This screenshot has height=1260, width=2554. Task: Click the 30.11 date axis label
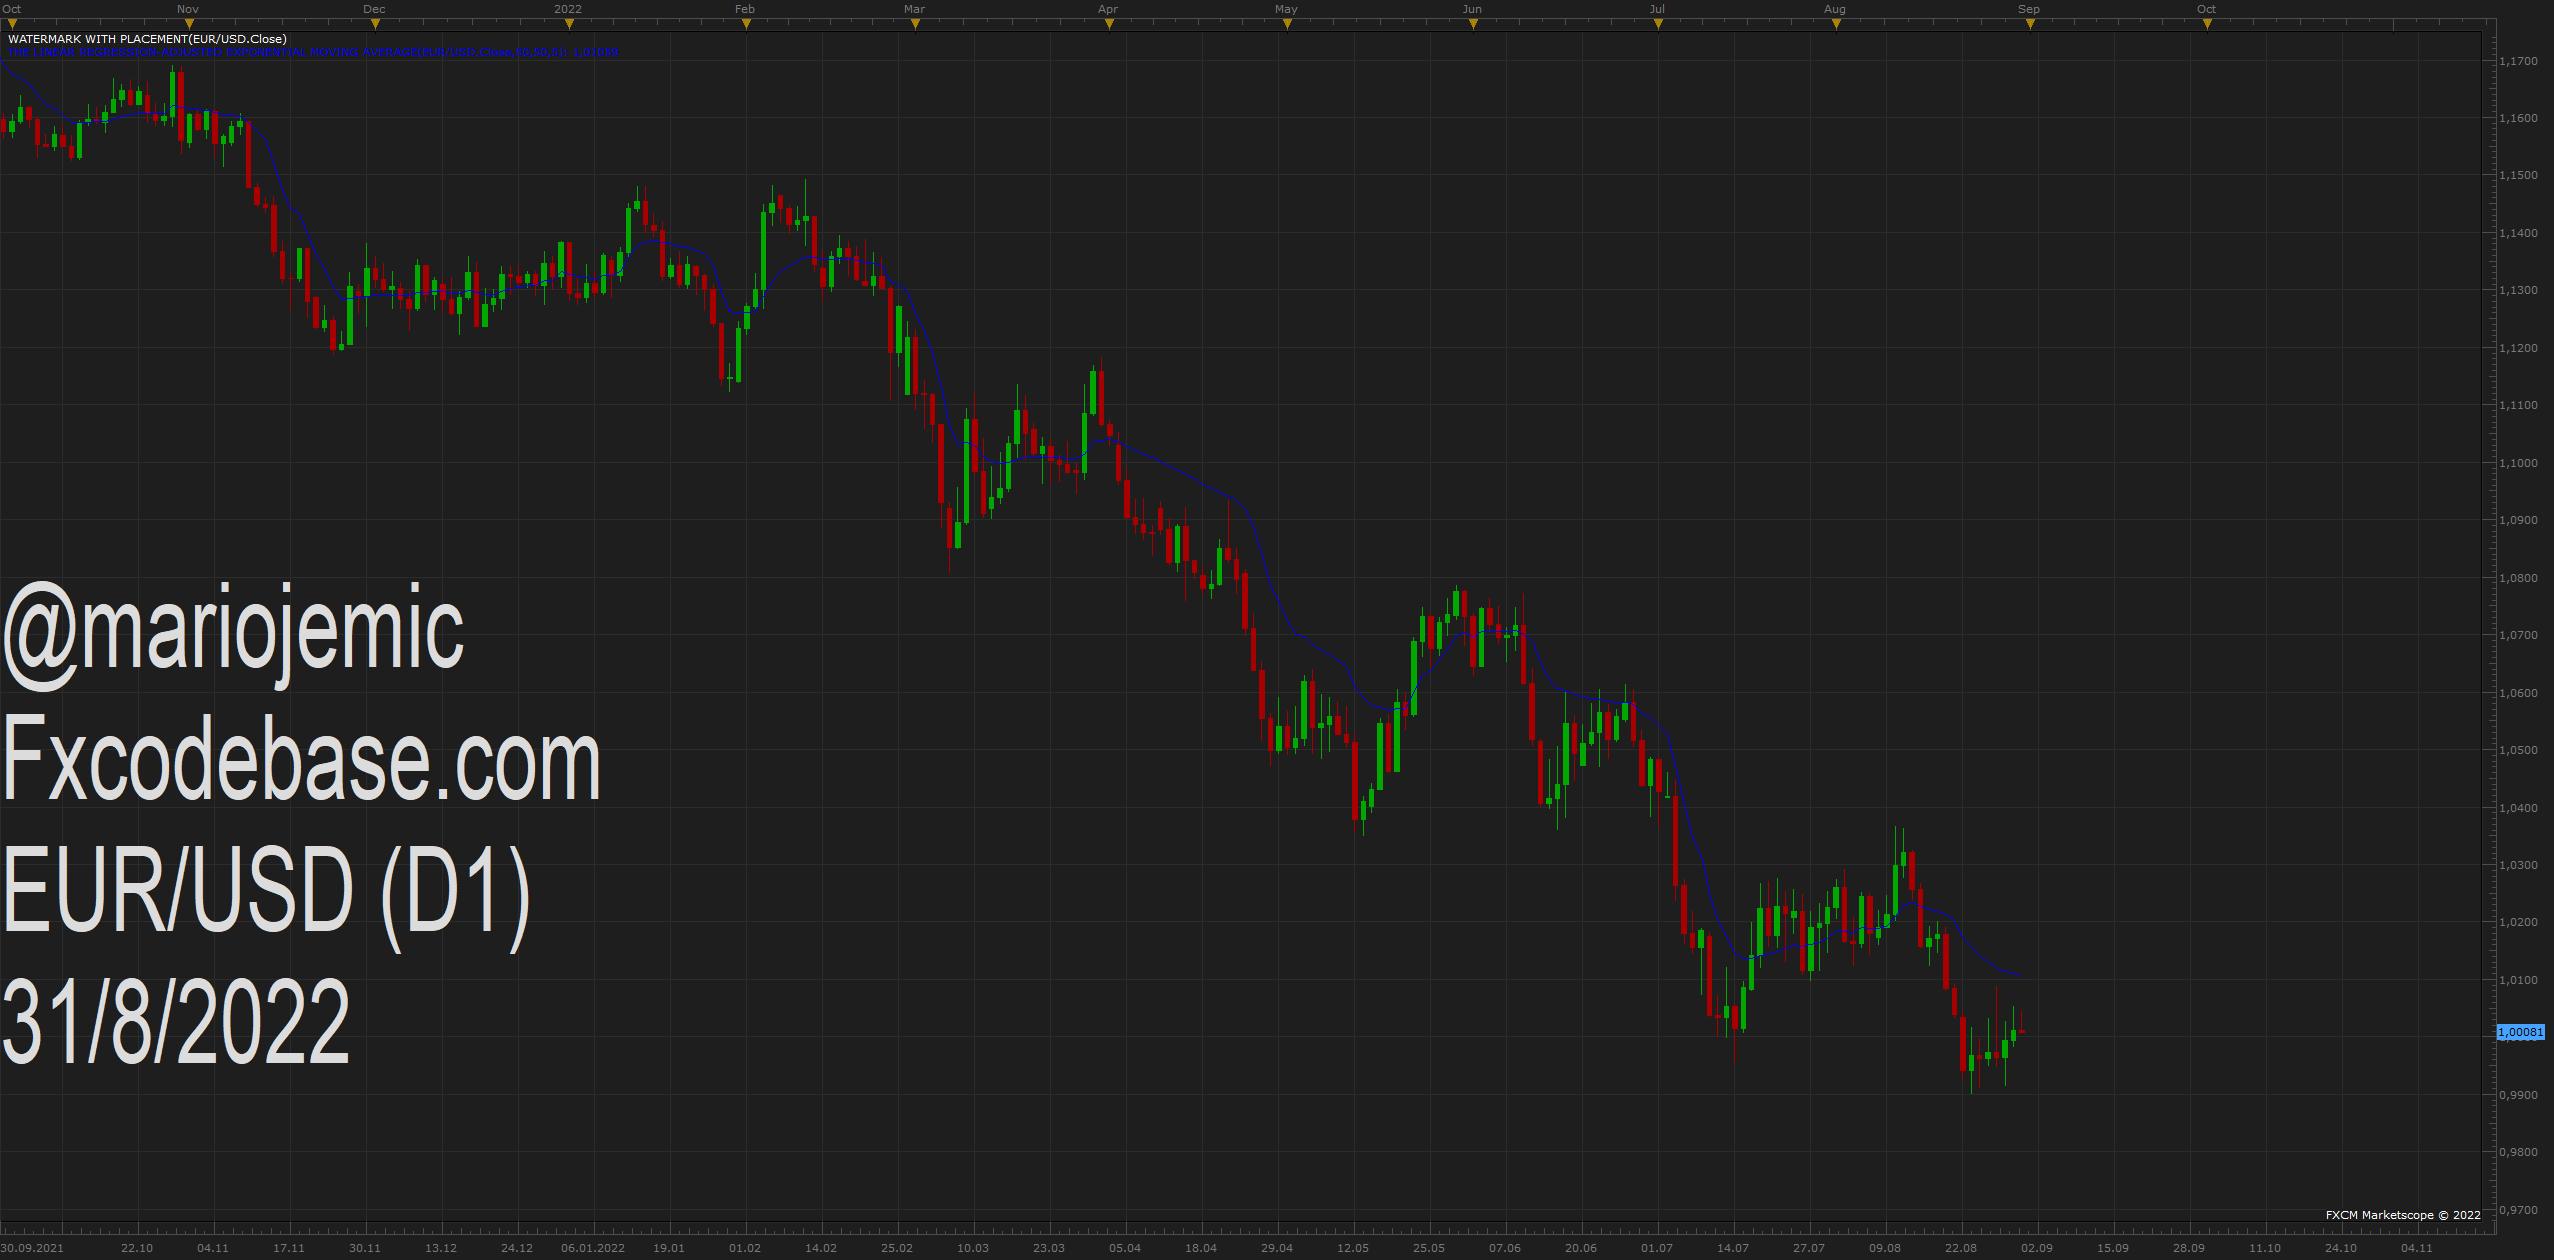[365, 1248]
